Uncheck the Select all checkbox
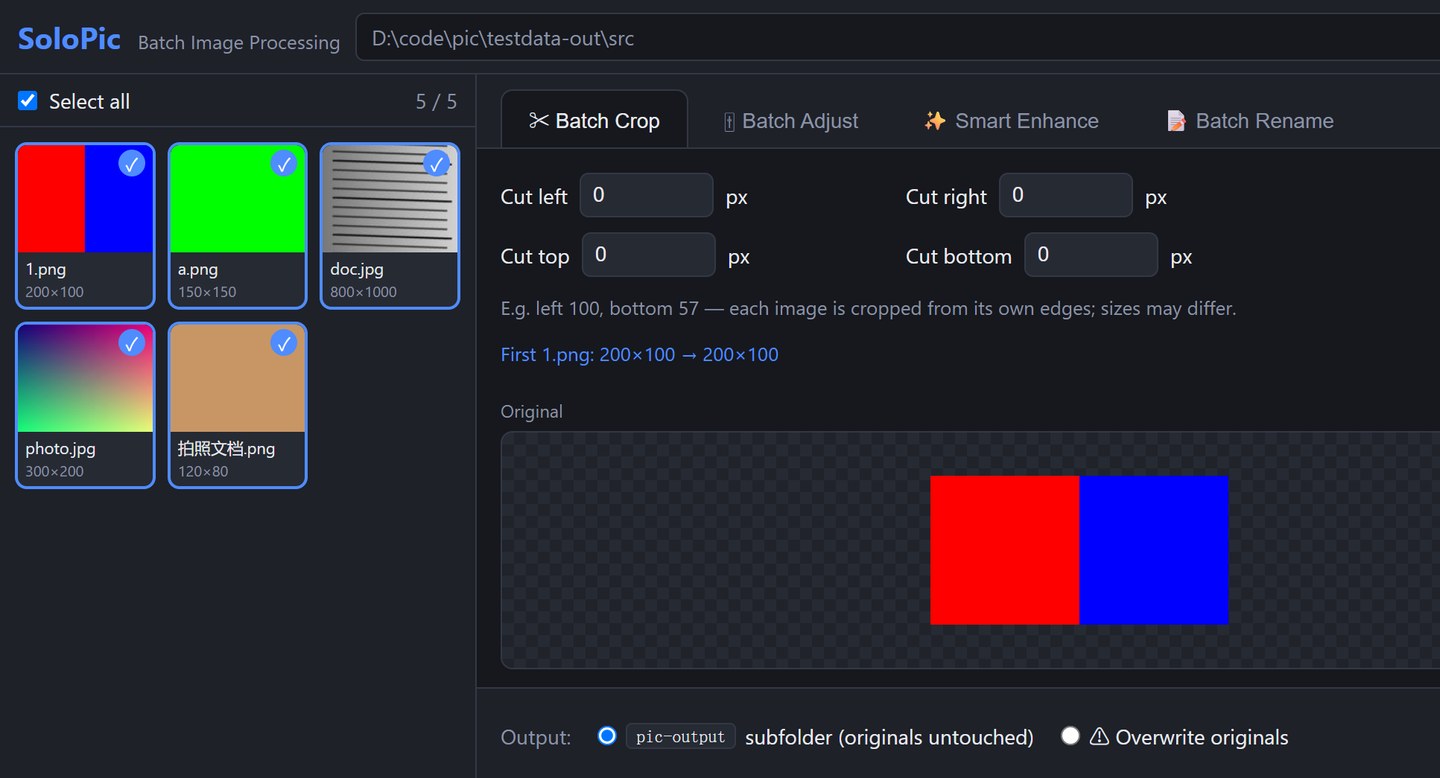This screenshot has width=1440, height=778. (28, 101)
